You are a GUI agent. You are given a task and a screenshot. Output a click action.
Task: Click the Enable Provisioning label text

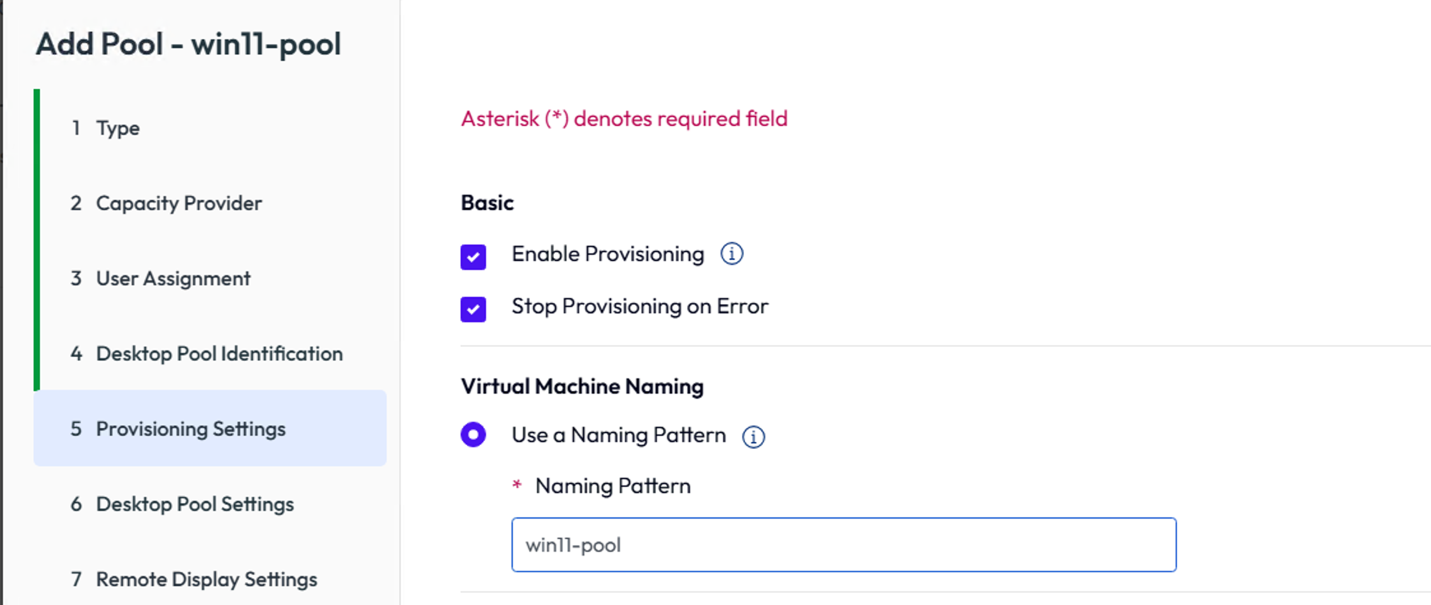click(608, 254)
